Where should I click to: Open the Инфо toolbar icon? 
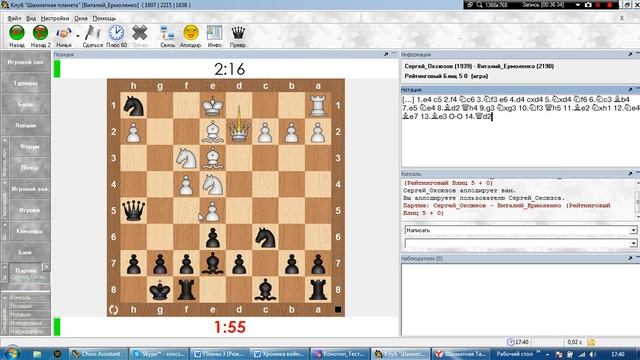click(214, 33)
